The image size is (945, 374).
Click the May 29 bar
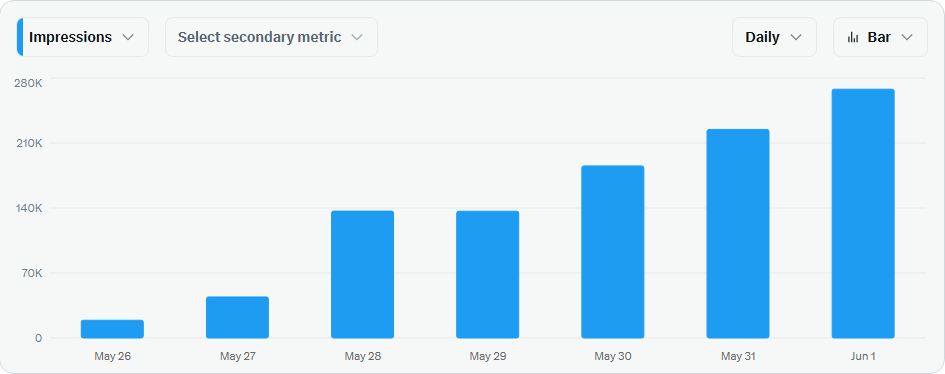pyautogui.click(x=488, y=275)
